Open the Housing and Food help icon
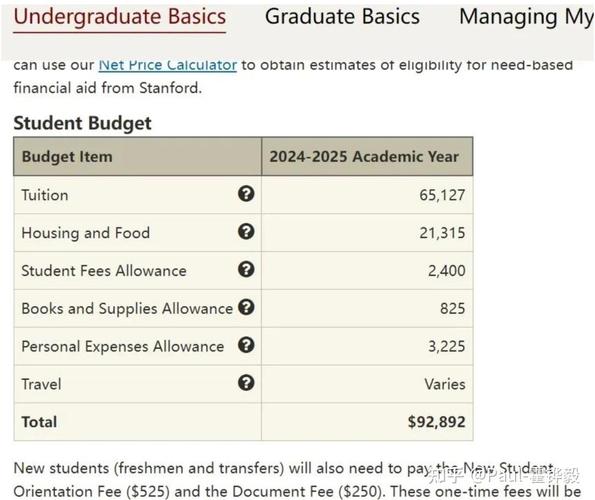Screen dimensions: 595x500 246,231
